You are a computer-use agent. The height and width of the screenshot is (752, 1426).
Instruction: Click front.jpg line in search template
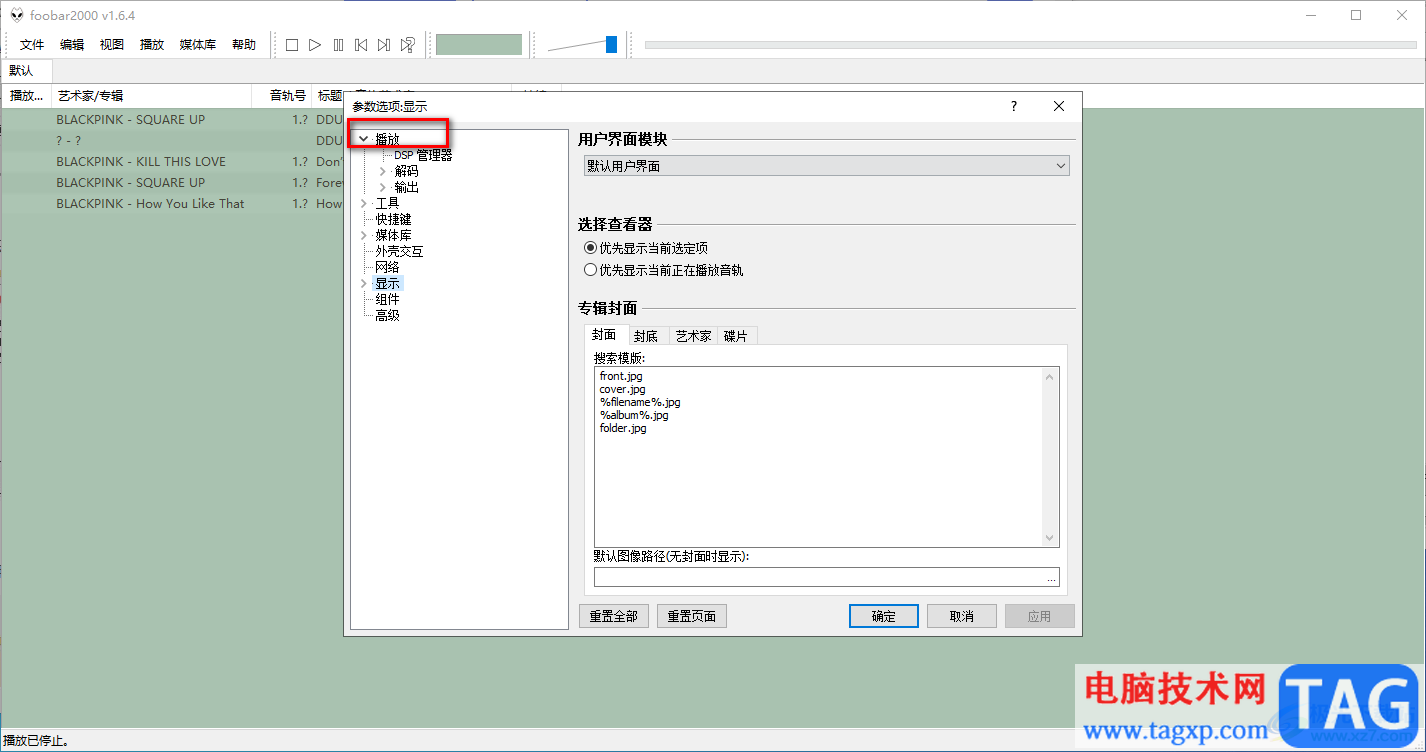tap(621, 376)
